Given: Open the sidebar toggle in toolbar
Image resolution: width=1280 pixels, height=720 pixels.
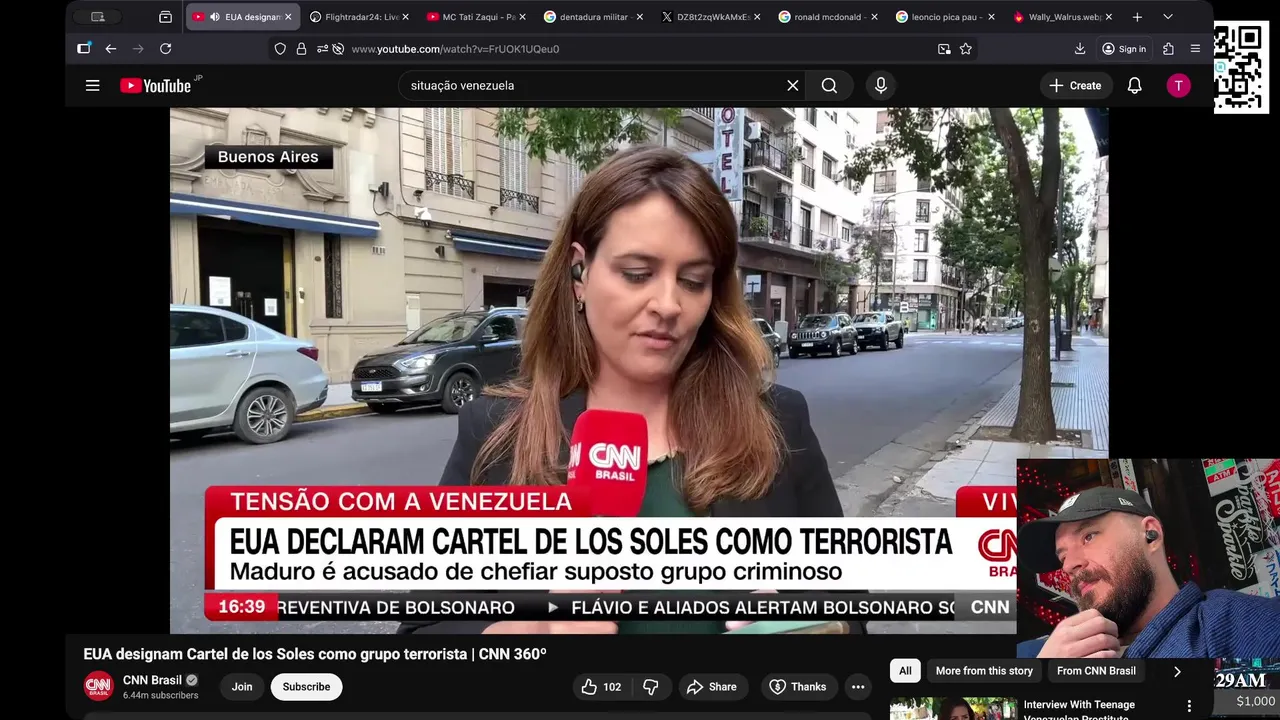Looking at the screenshot, I should pyautogui.click(x=84, y=49).
